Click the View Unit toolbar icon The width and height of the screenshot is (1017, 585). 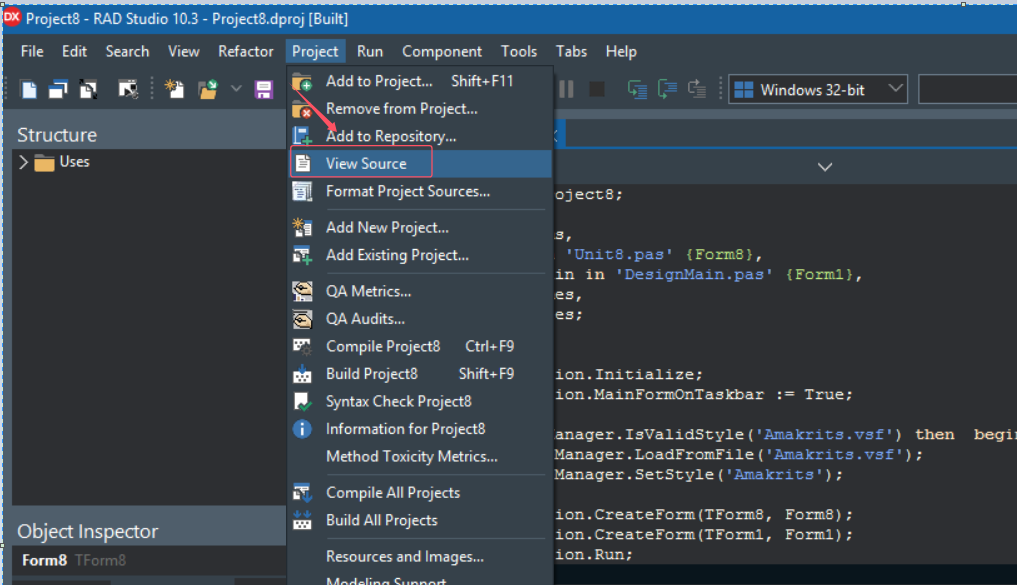[x=58, y=89]
